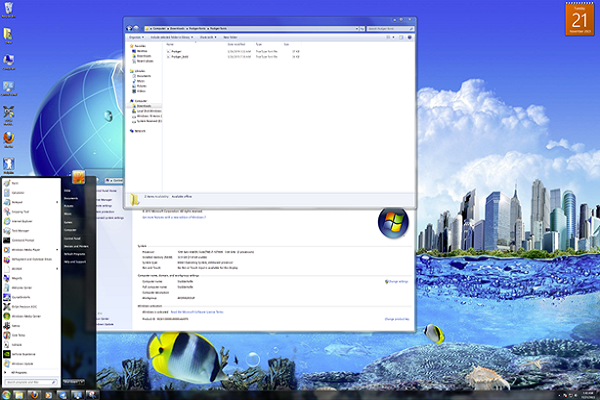600x400 pixels.
Task: Select Local Disk under Computer
Action: [148, 111]
